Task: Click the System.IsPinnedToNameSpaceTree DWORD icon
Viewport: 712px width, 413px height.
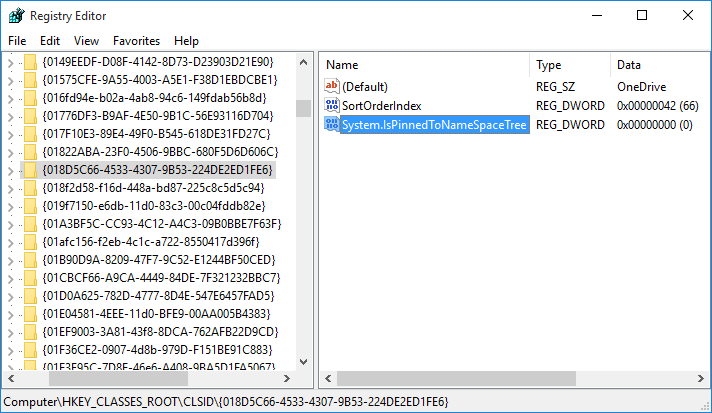Action: click(331, 124)
